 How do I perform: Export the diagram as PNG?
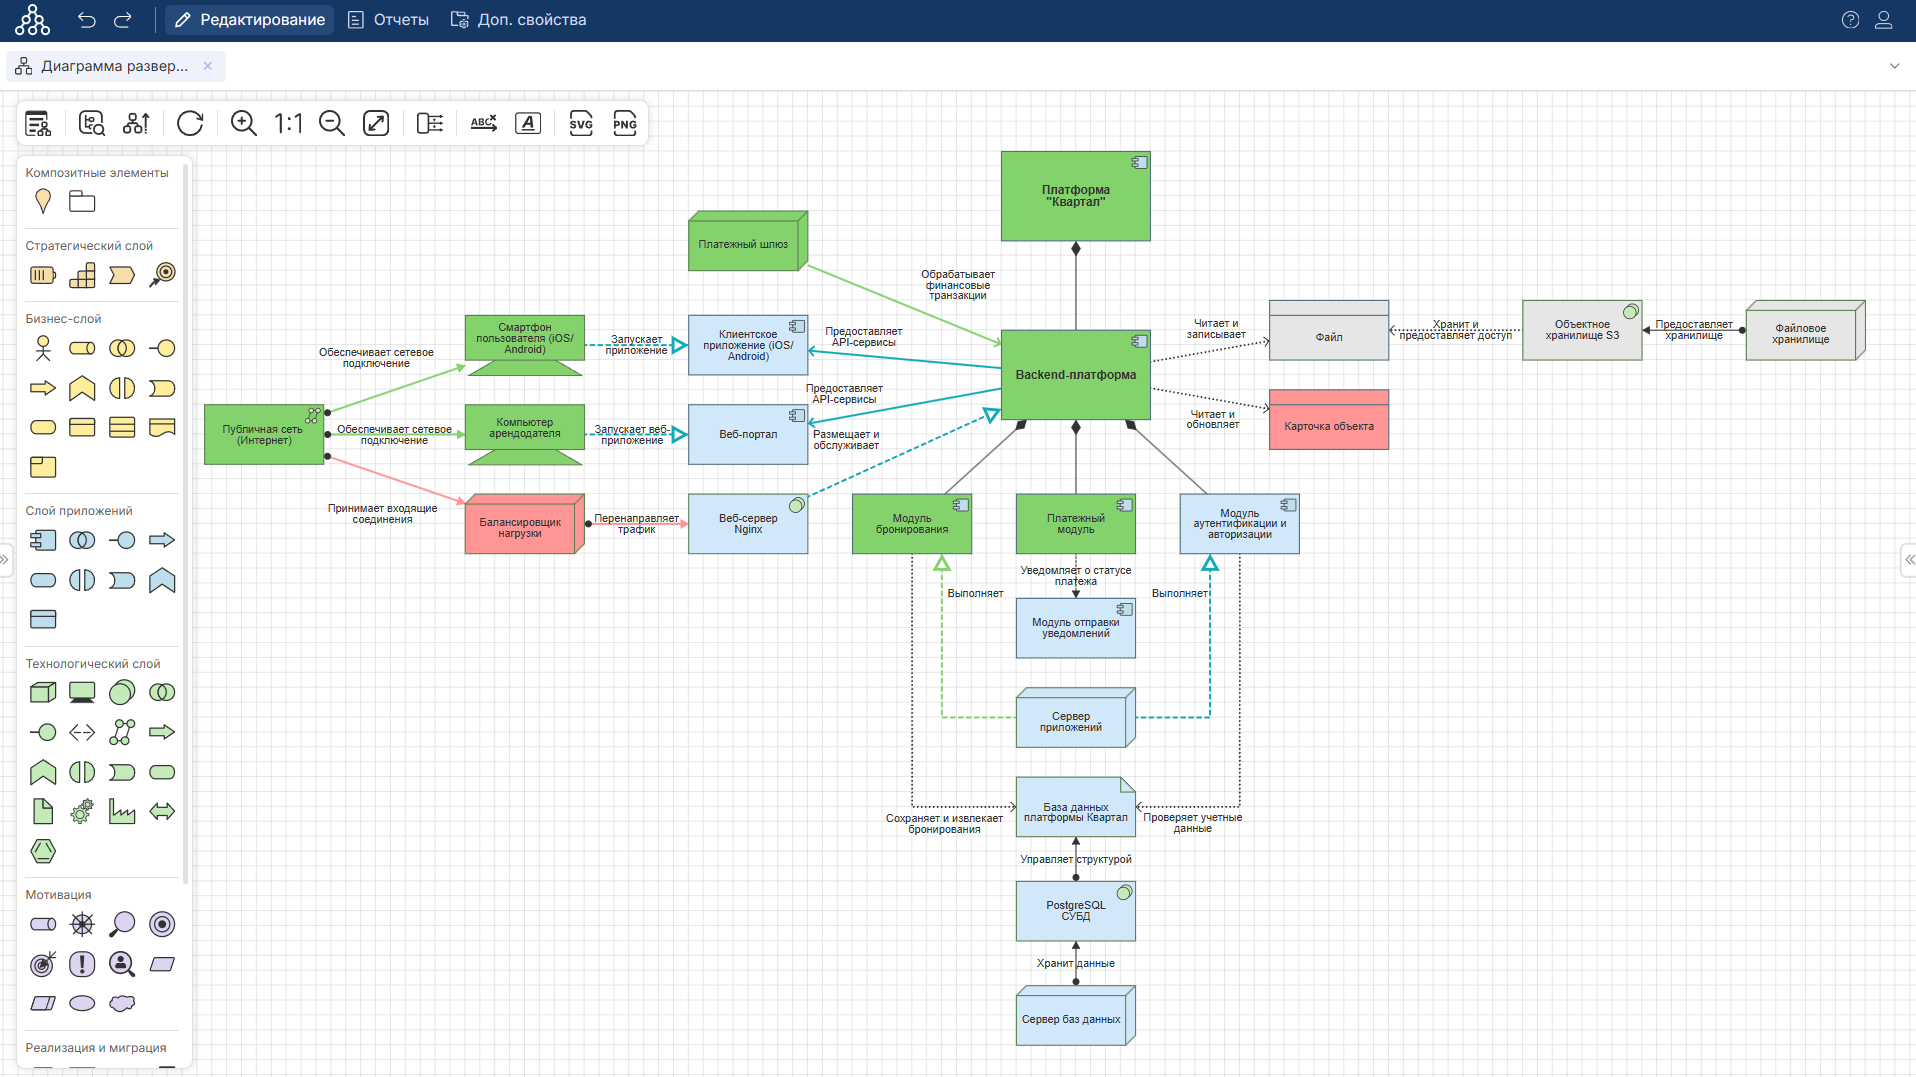tap(625, 123)
